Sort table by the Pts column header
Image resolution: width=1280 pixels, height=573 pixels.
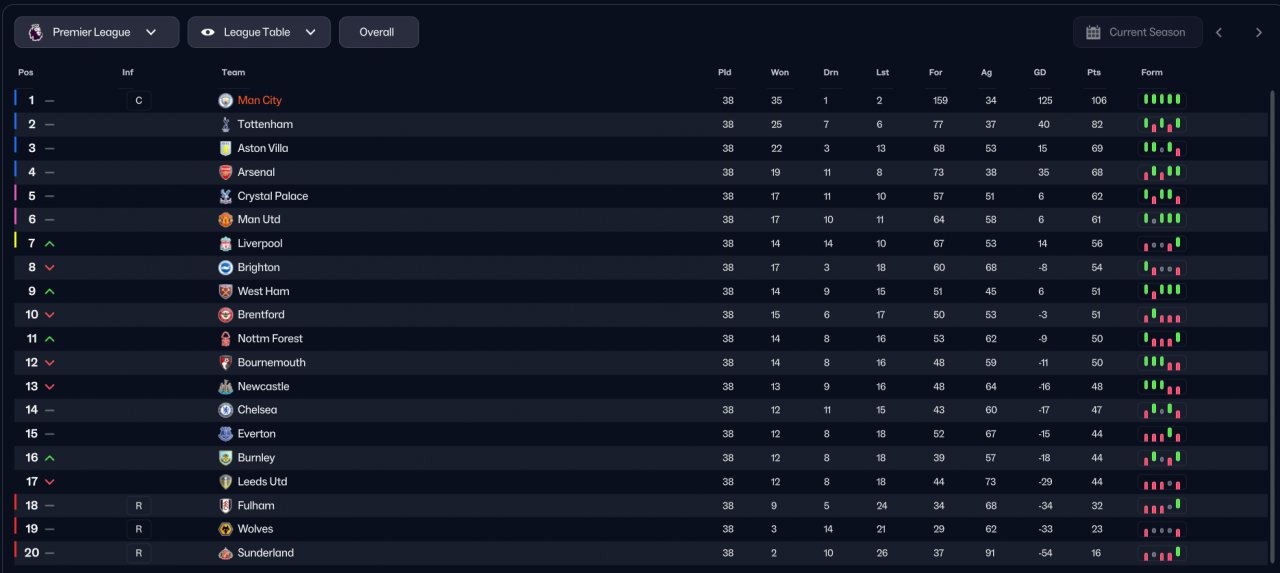point(1093,72)
